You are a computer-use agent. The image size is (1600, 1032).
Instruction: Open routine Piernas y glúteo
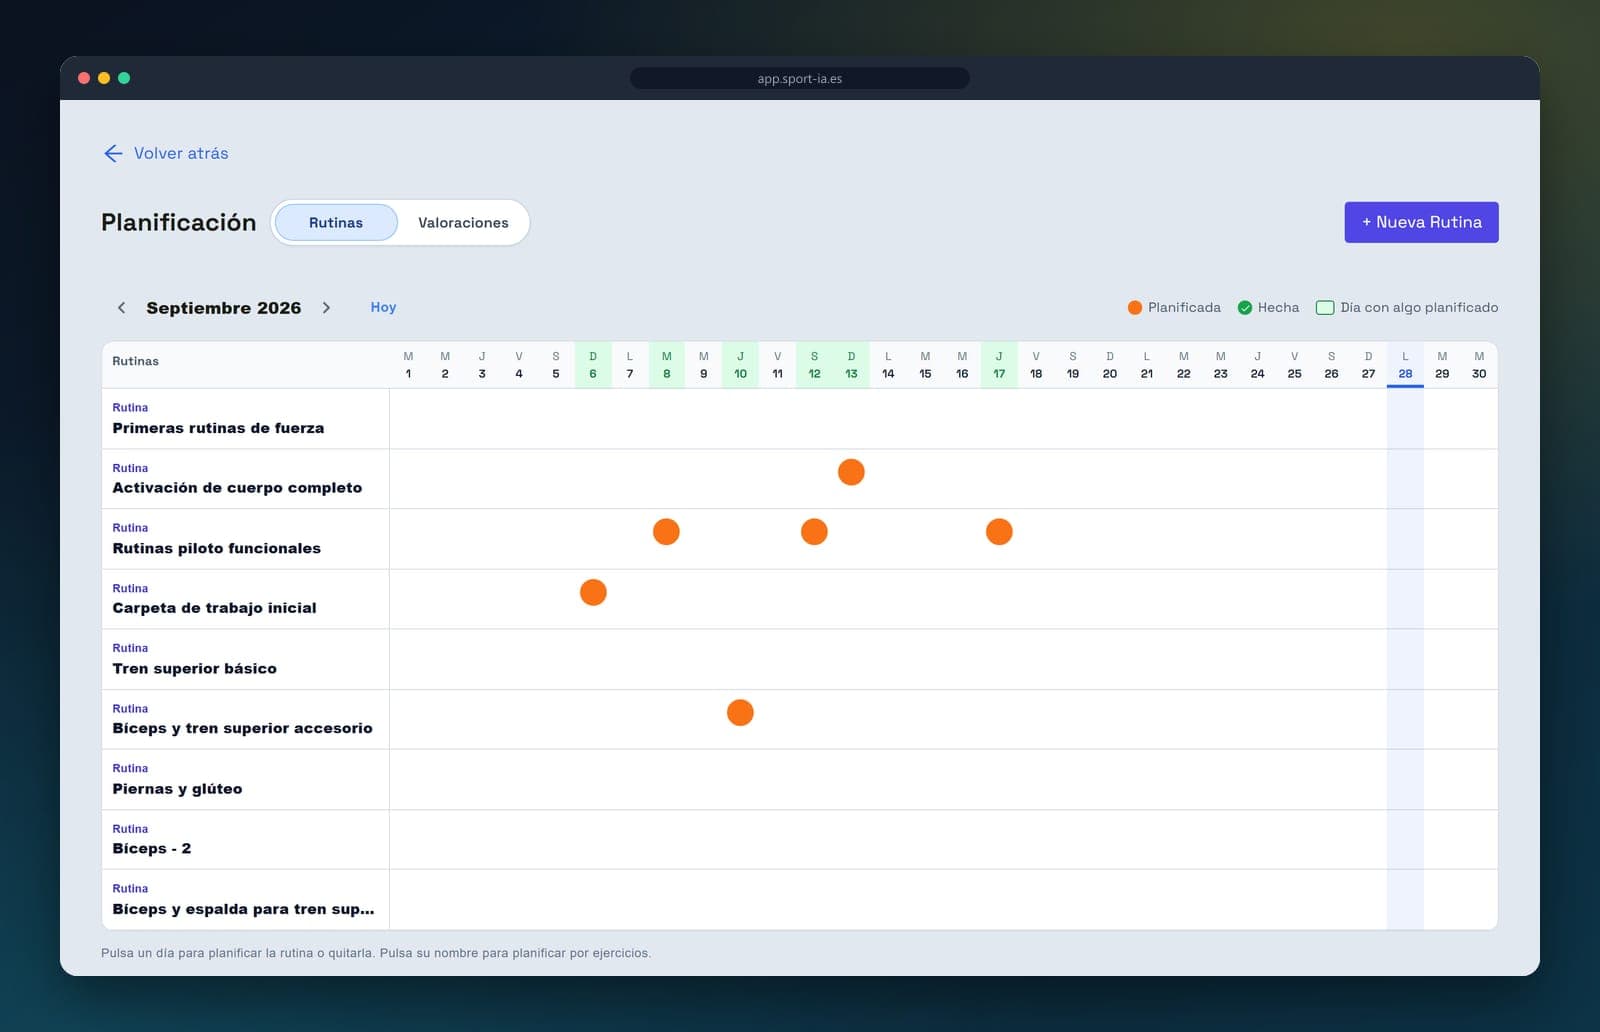[x=177, y=788]
